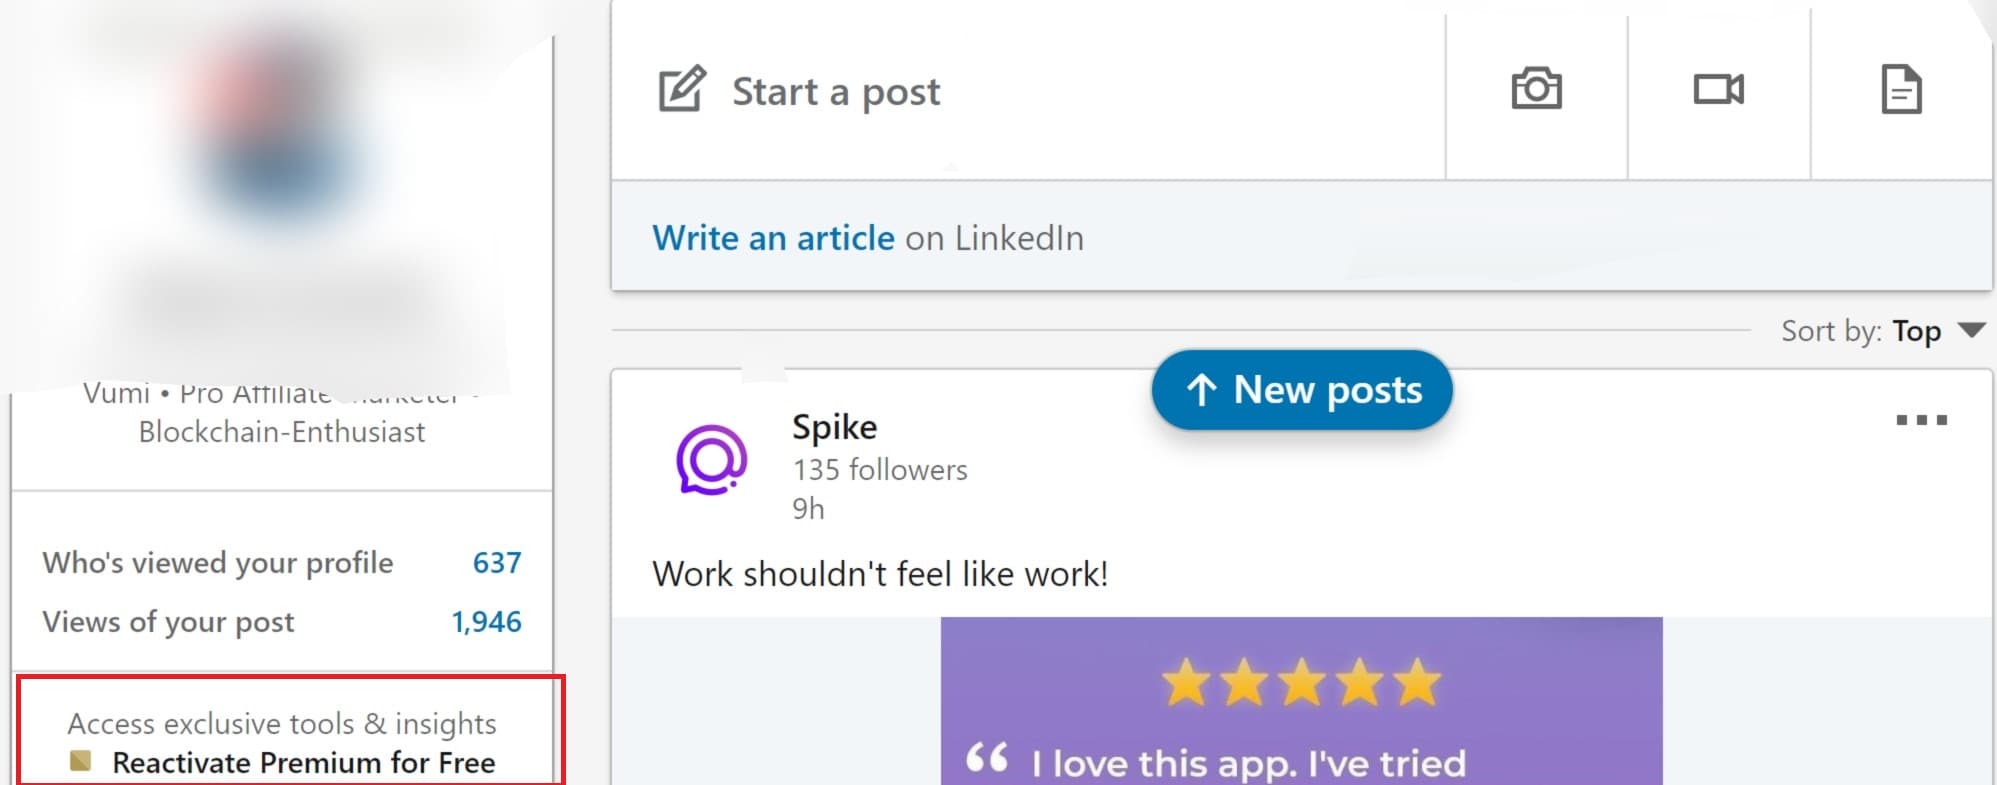Click the pencil compose icon
Image resolution: width=1997 pixels, height=785 pixels.
point(682,89)
